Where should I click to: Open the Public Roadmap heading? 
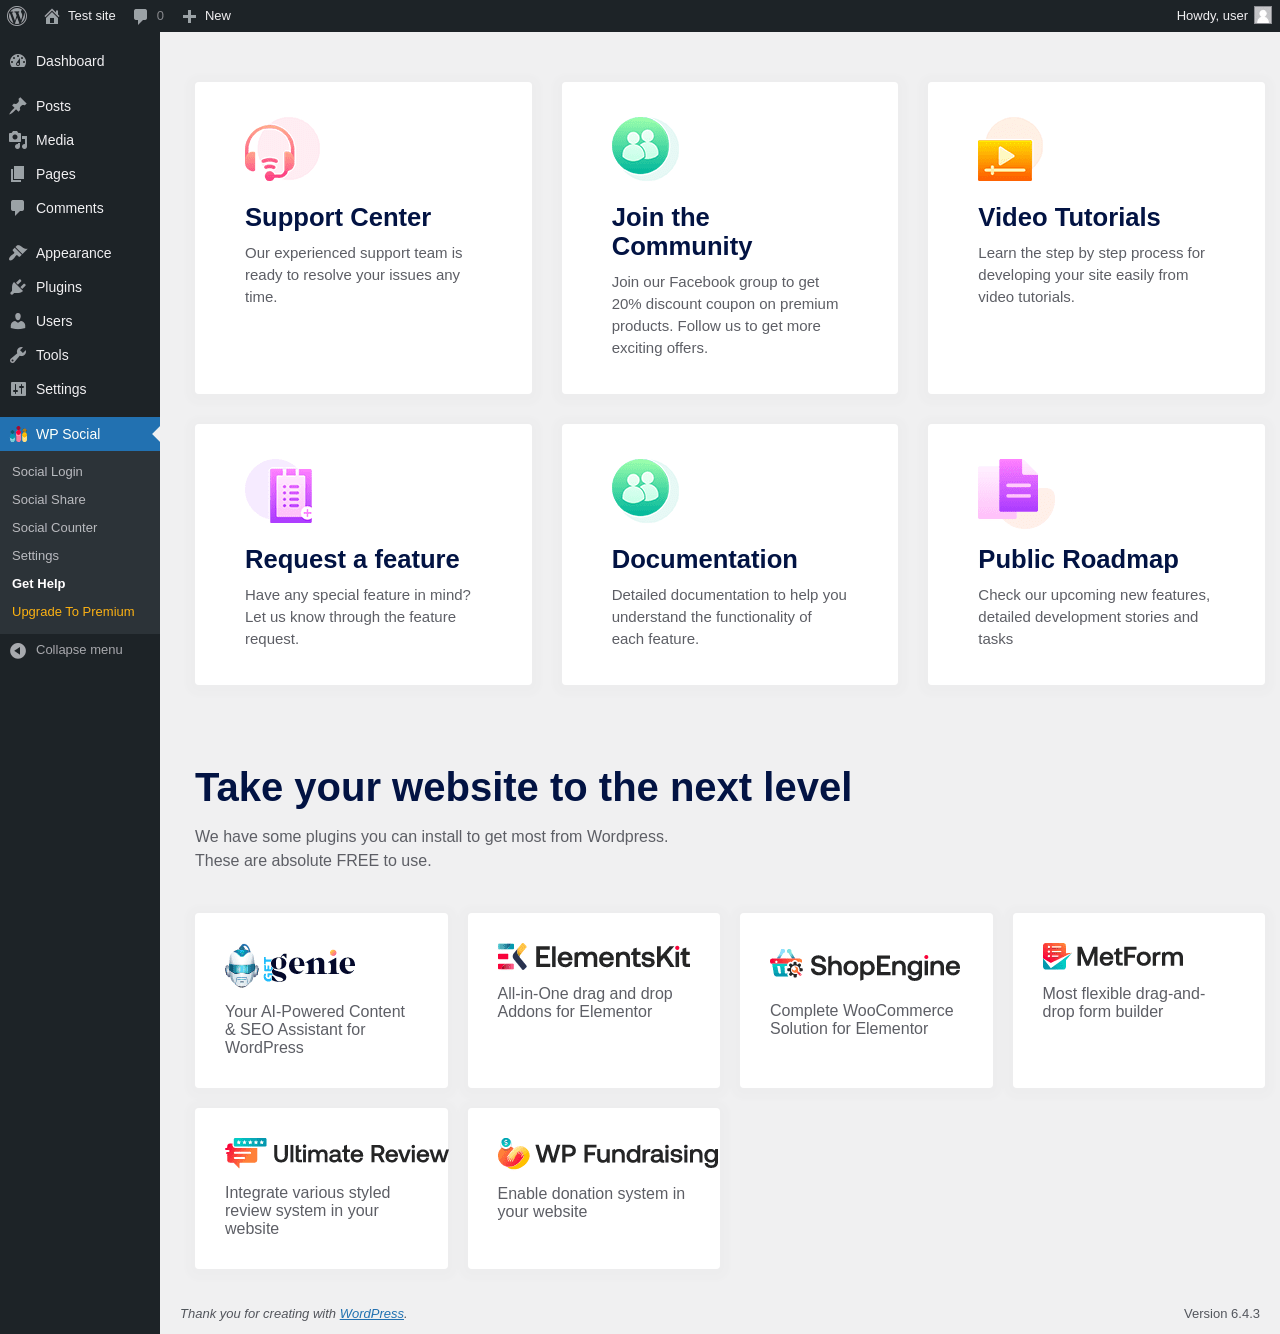1078,559
